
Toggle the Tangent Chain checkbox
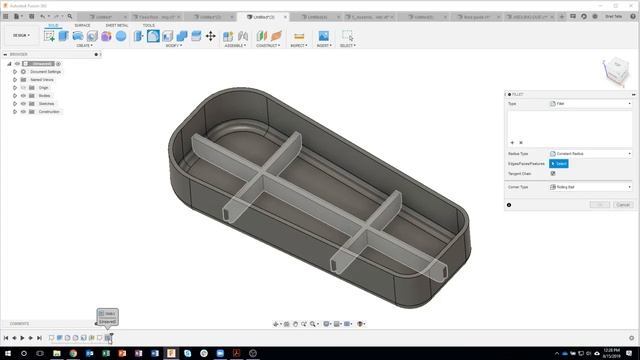click(553, 173)
